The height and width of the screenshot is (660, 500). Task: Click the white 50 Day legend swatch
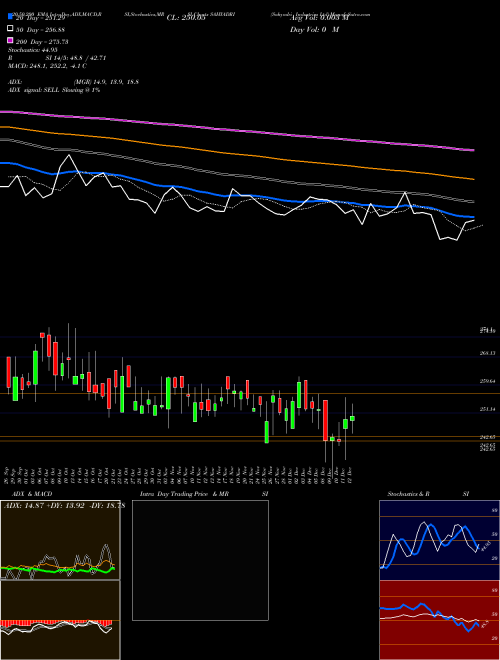(11, 29)
